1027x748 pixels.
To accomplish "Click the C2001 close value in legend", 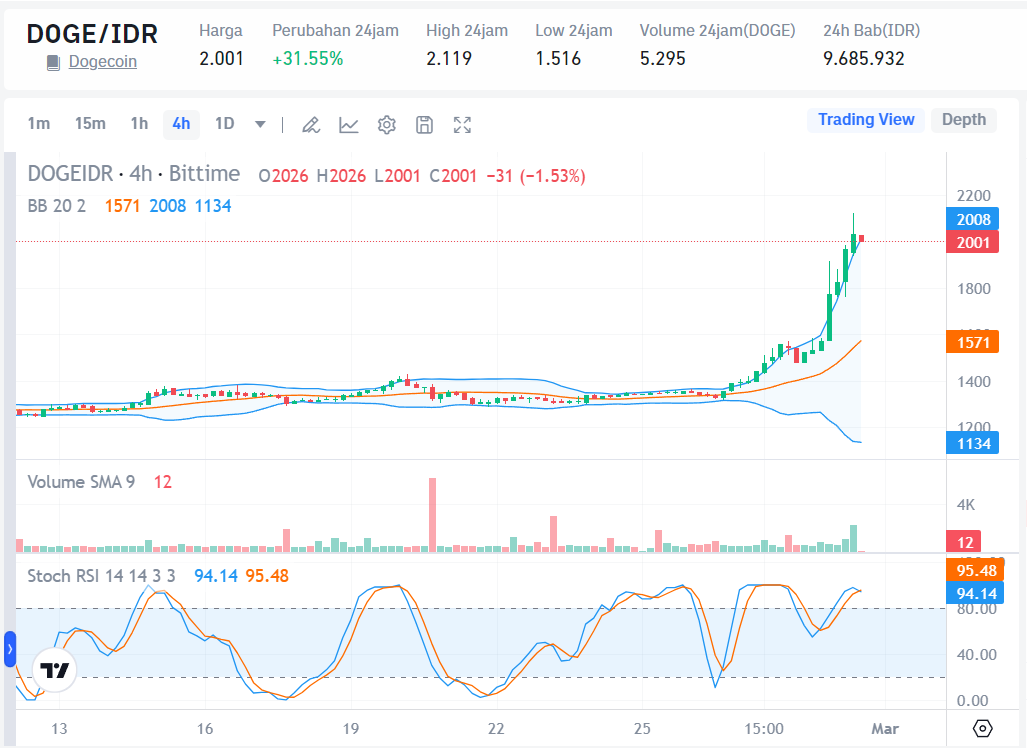I will point(453,176).
